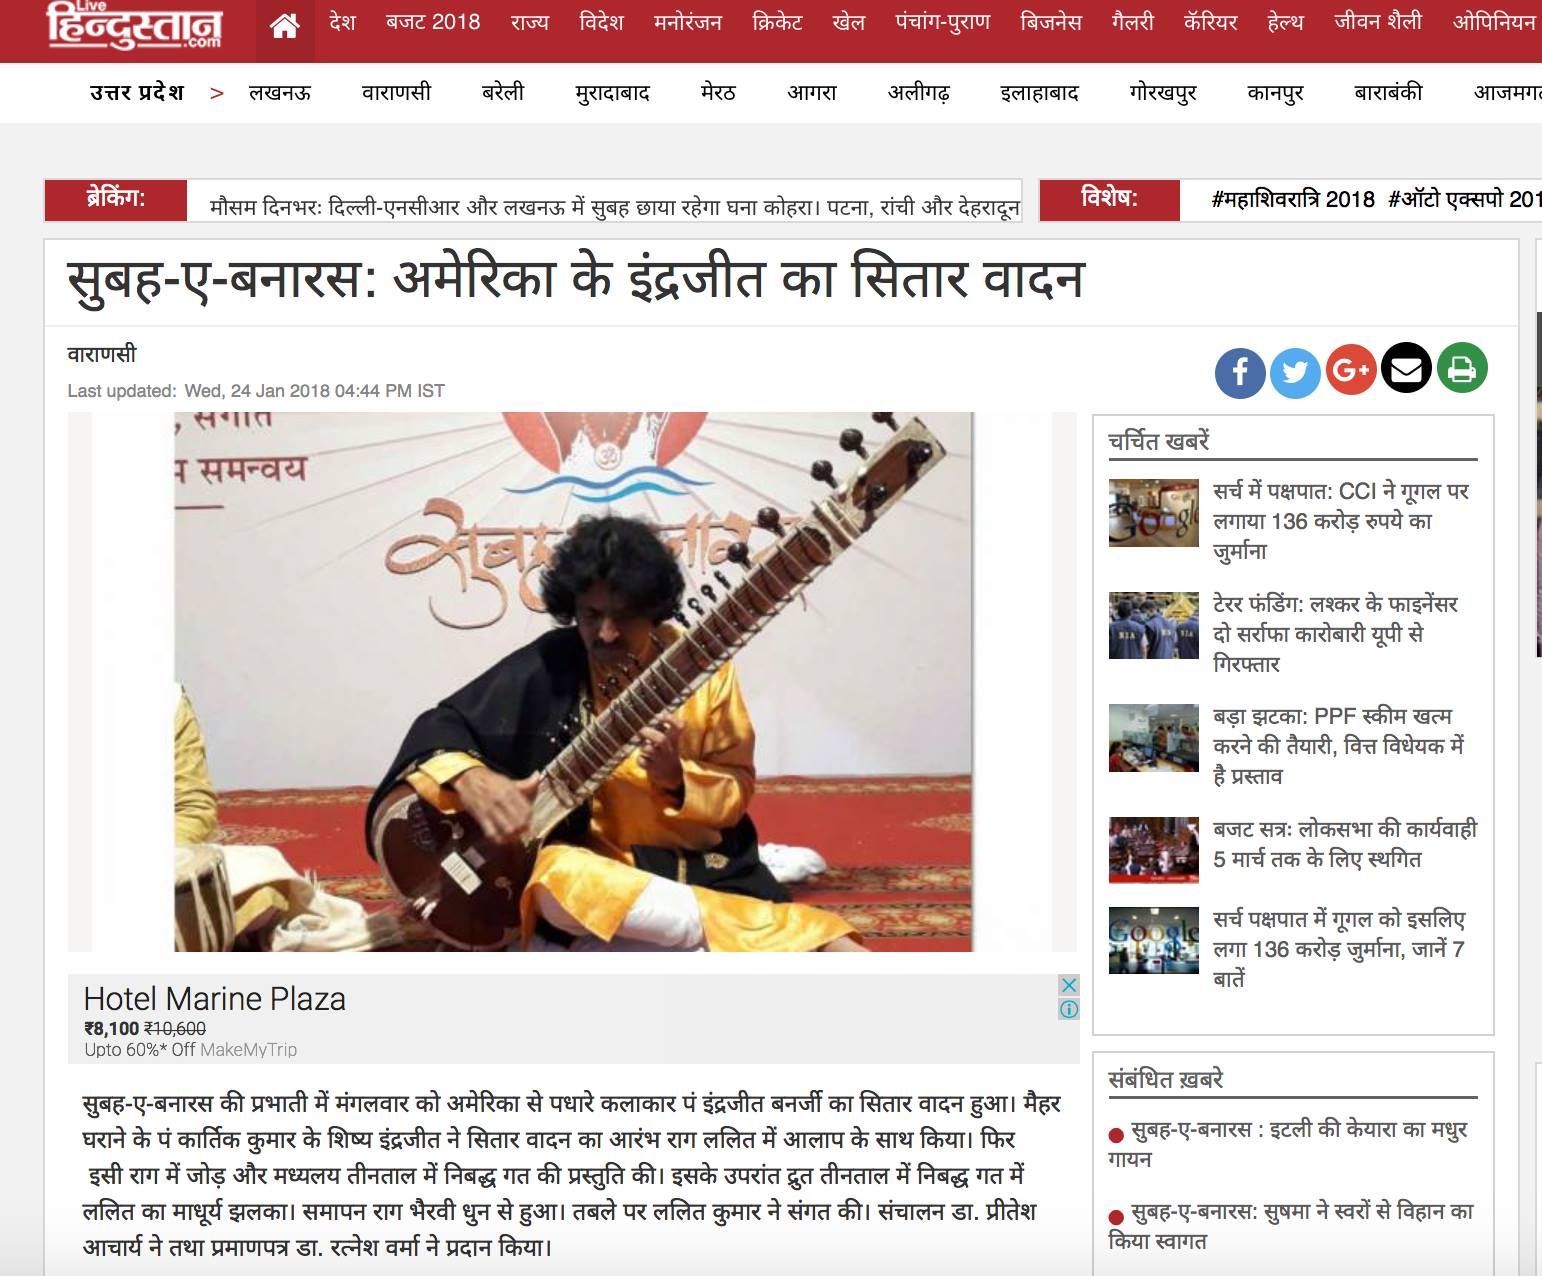1542x1276 pixels.
Task: Email the article using envelope icon
Action: click(x=1406, y=368)
